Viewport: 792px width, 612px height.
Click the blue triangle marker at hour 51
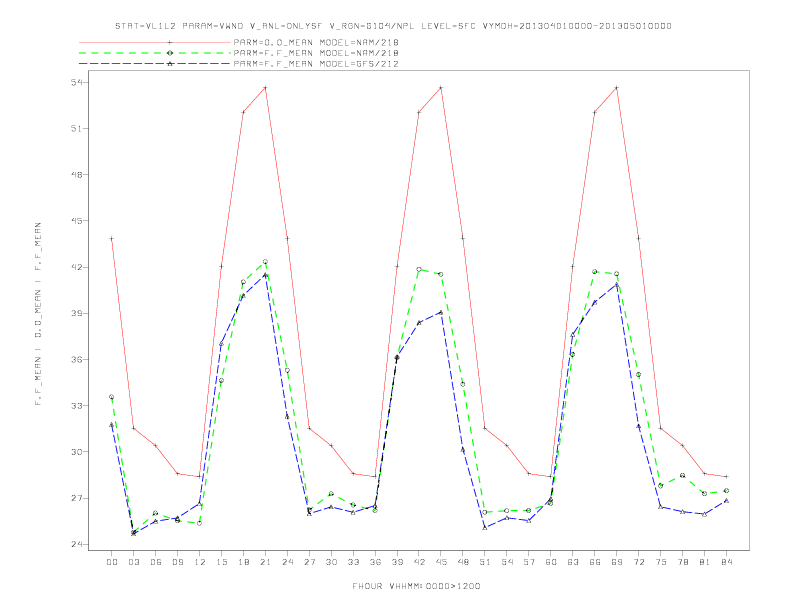point(485,528)
